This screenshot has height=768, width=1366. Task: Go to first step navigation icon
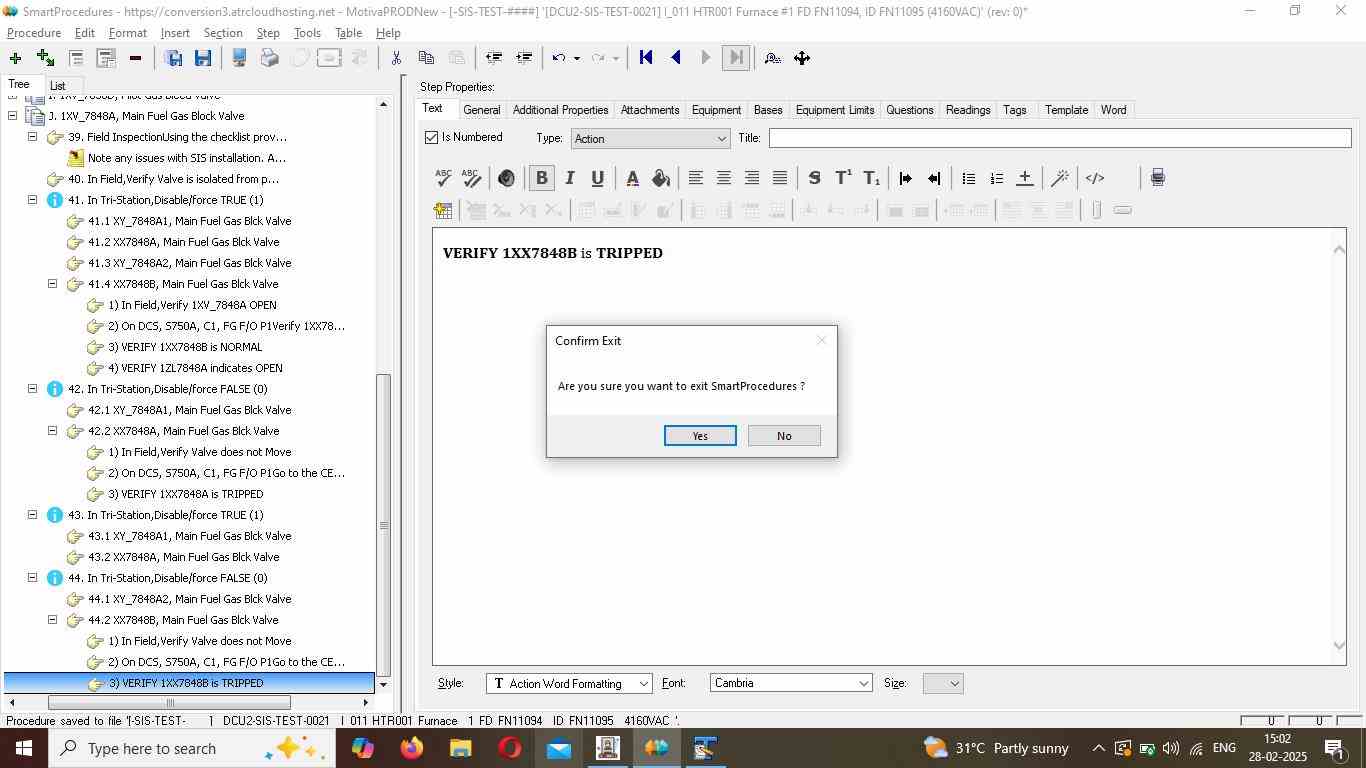[x=646, y=58]
